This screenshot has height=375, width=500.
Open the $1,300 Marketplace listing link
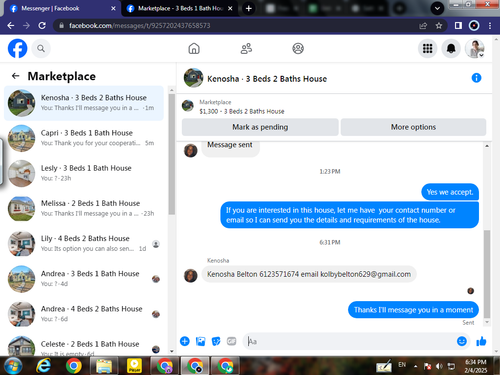242,111
